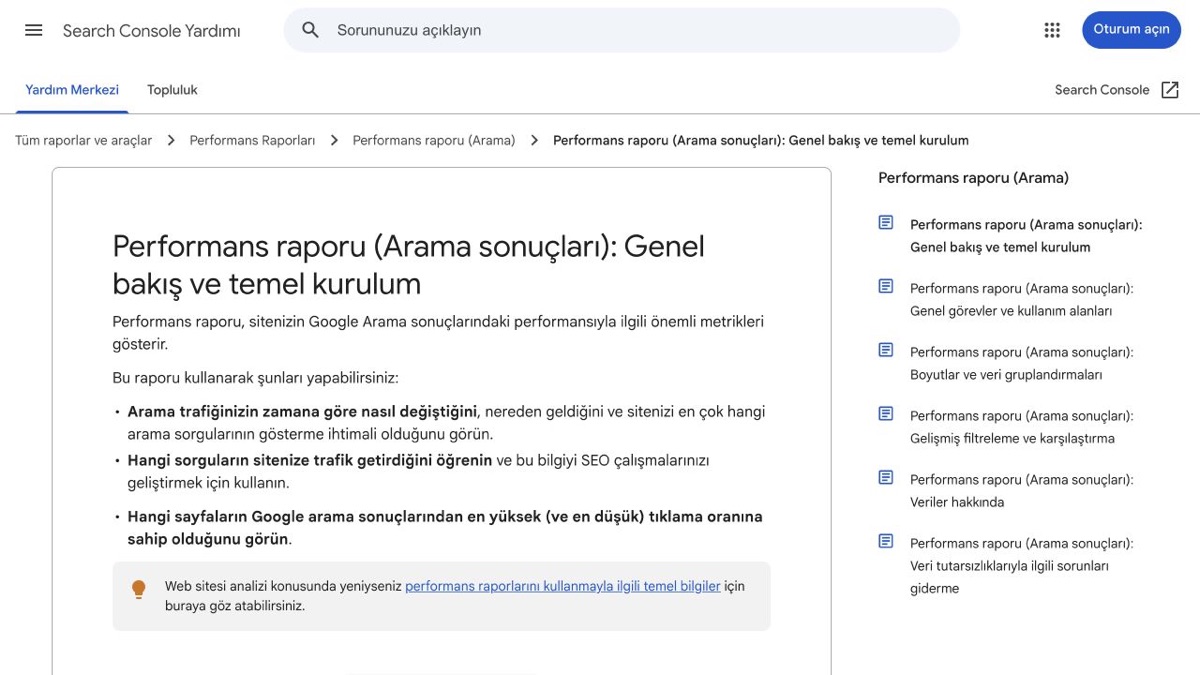Go to Tüm raporlar ve araçlar breadcrumb

[84, 141]
